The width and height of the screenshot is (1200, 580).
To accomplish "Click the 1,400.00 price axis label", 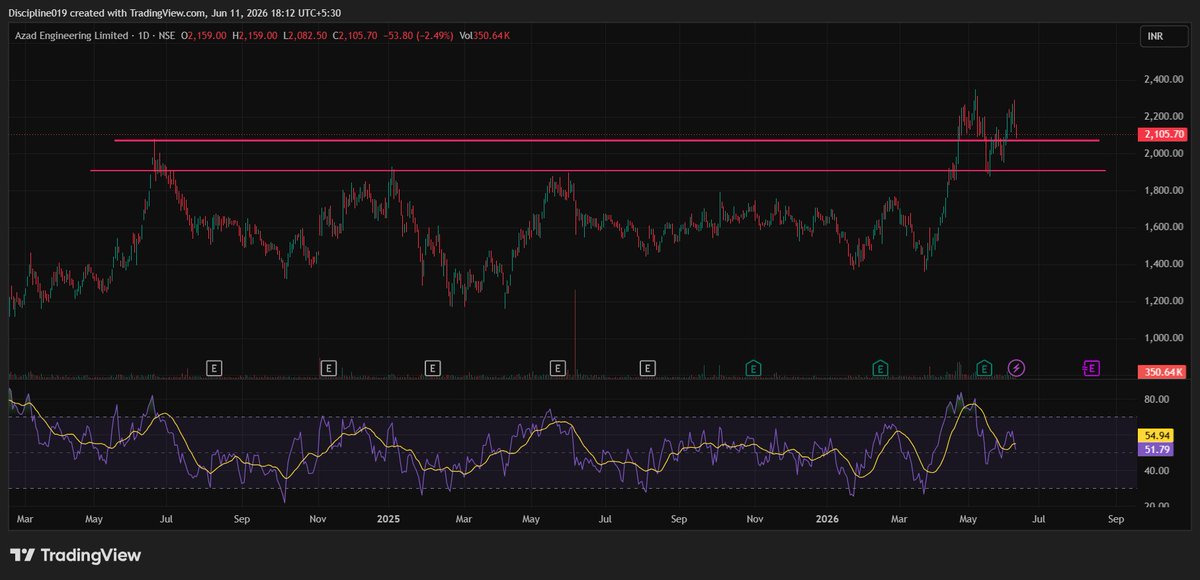I will 1164,264.
